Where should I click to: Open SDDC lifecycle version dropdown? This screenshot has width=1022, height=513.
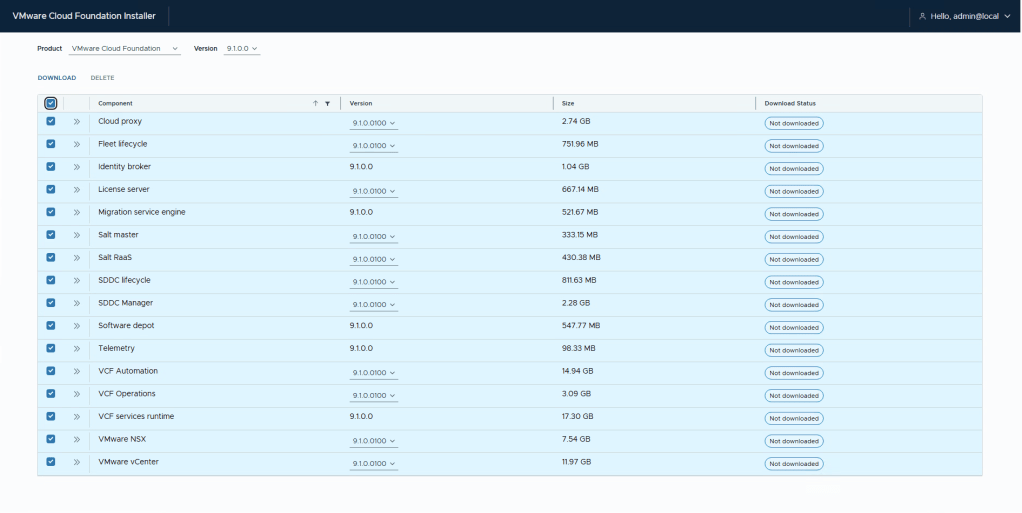click(373, 282)
